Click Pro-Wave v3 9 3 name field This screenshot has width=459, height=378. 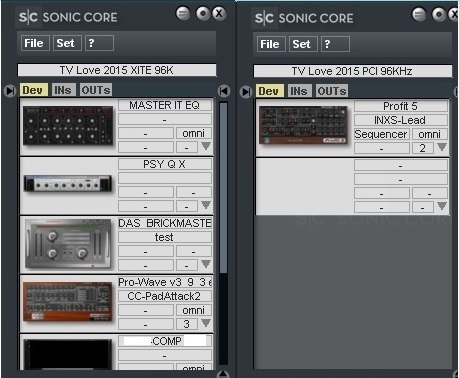(x=165, y=282)
